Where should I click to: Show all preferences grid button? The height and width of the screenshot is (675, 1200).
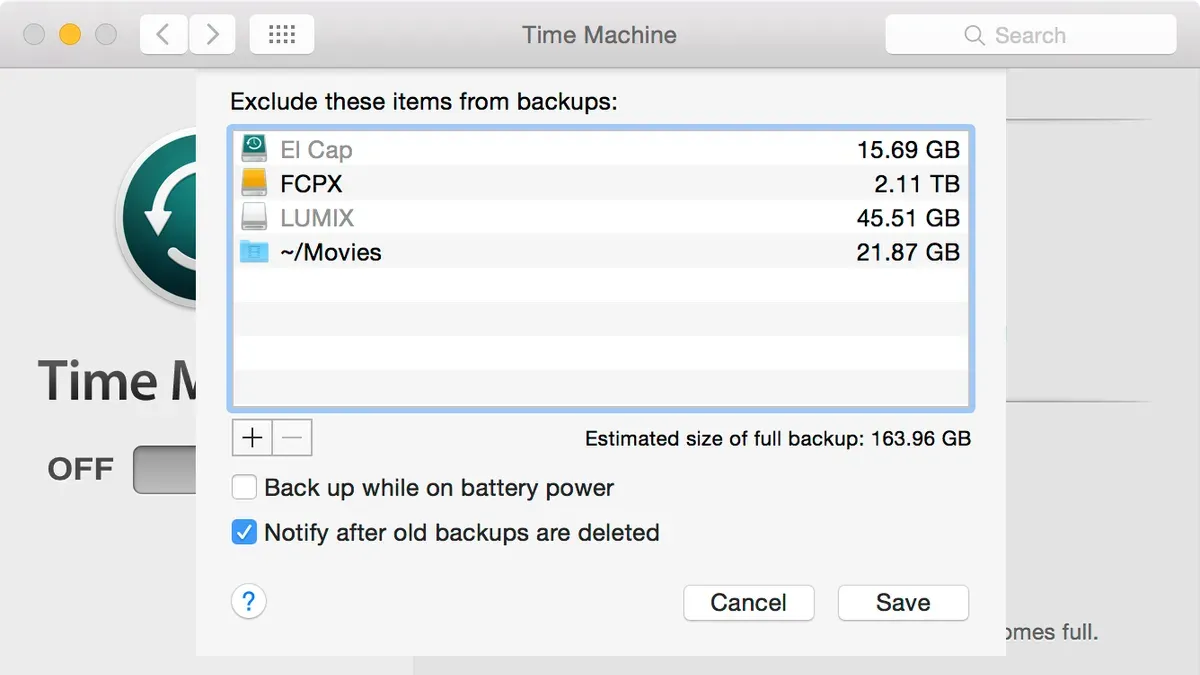[282, 35]
